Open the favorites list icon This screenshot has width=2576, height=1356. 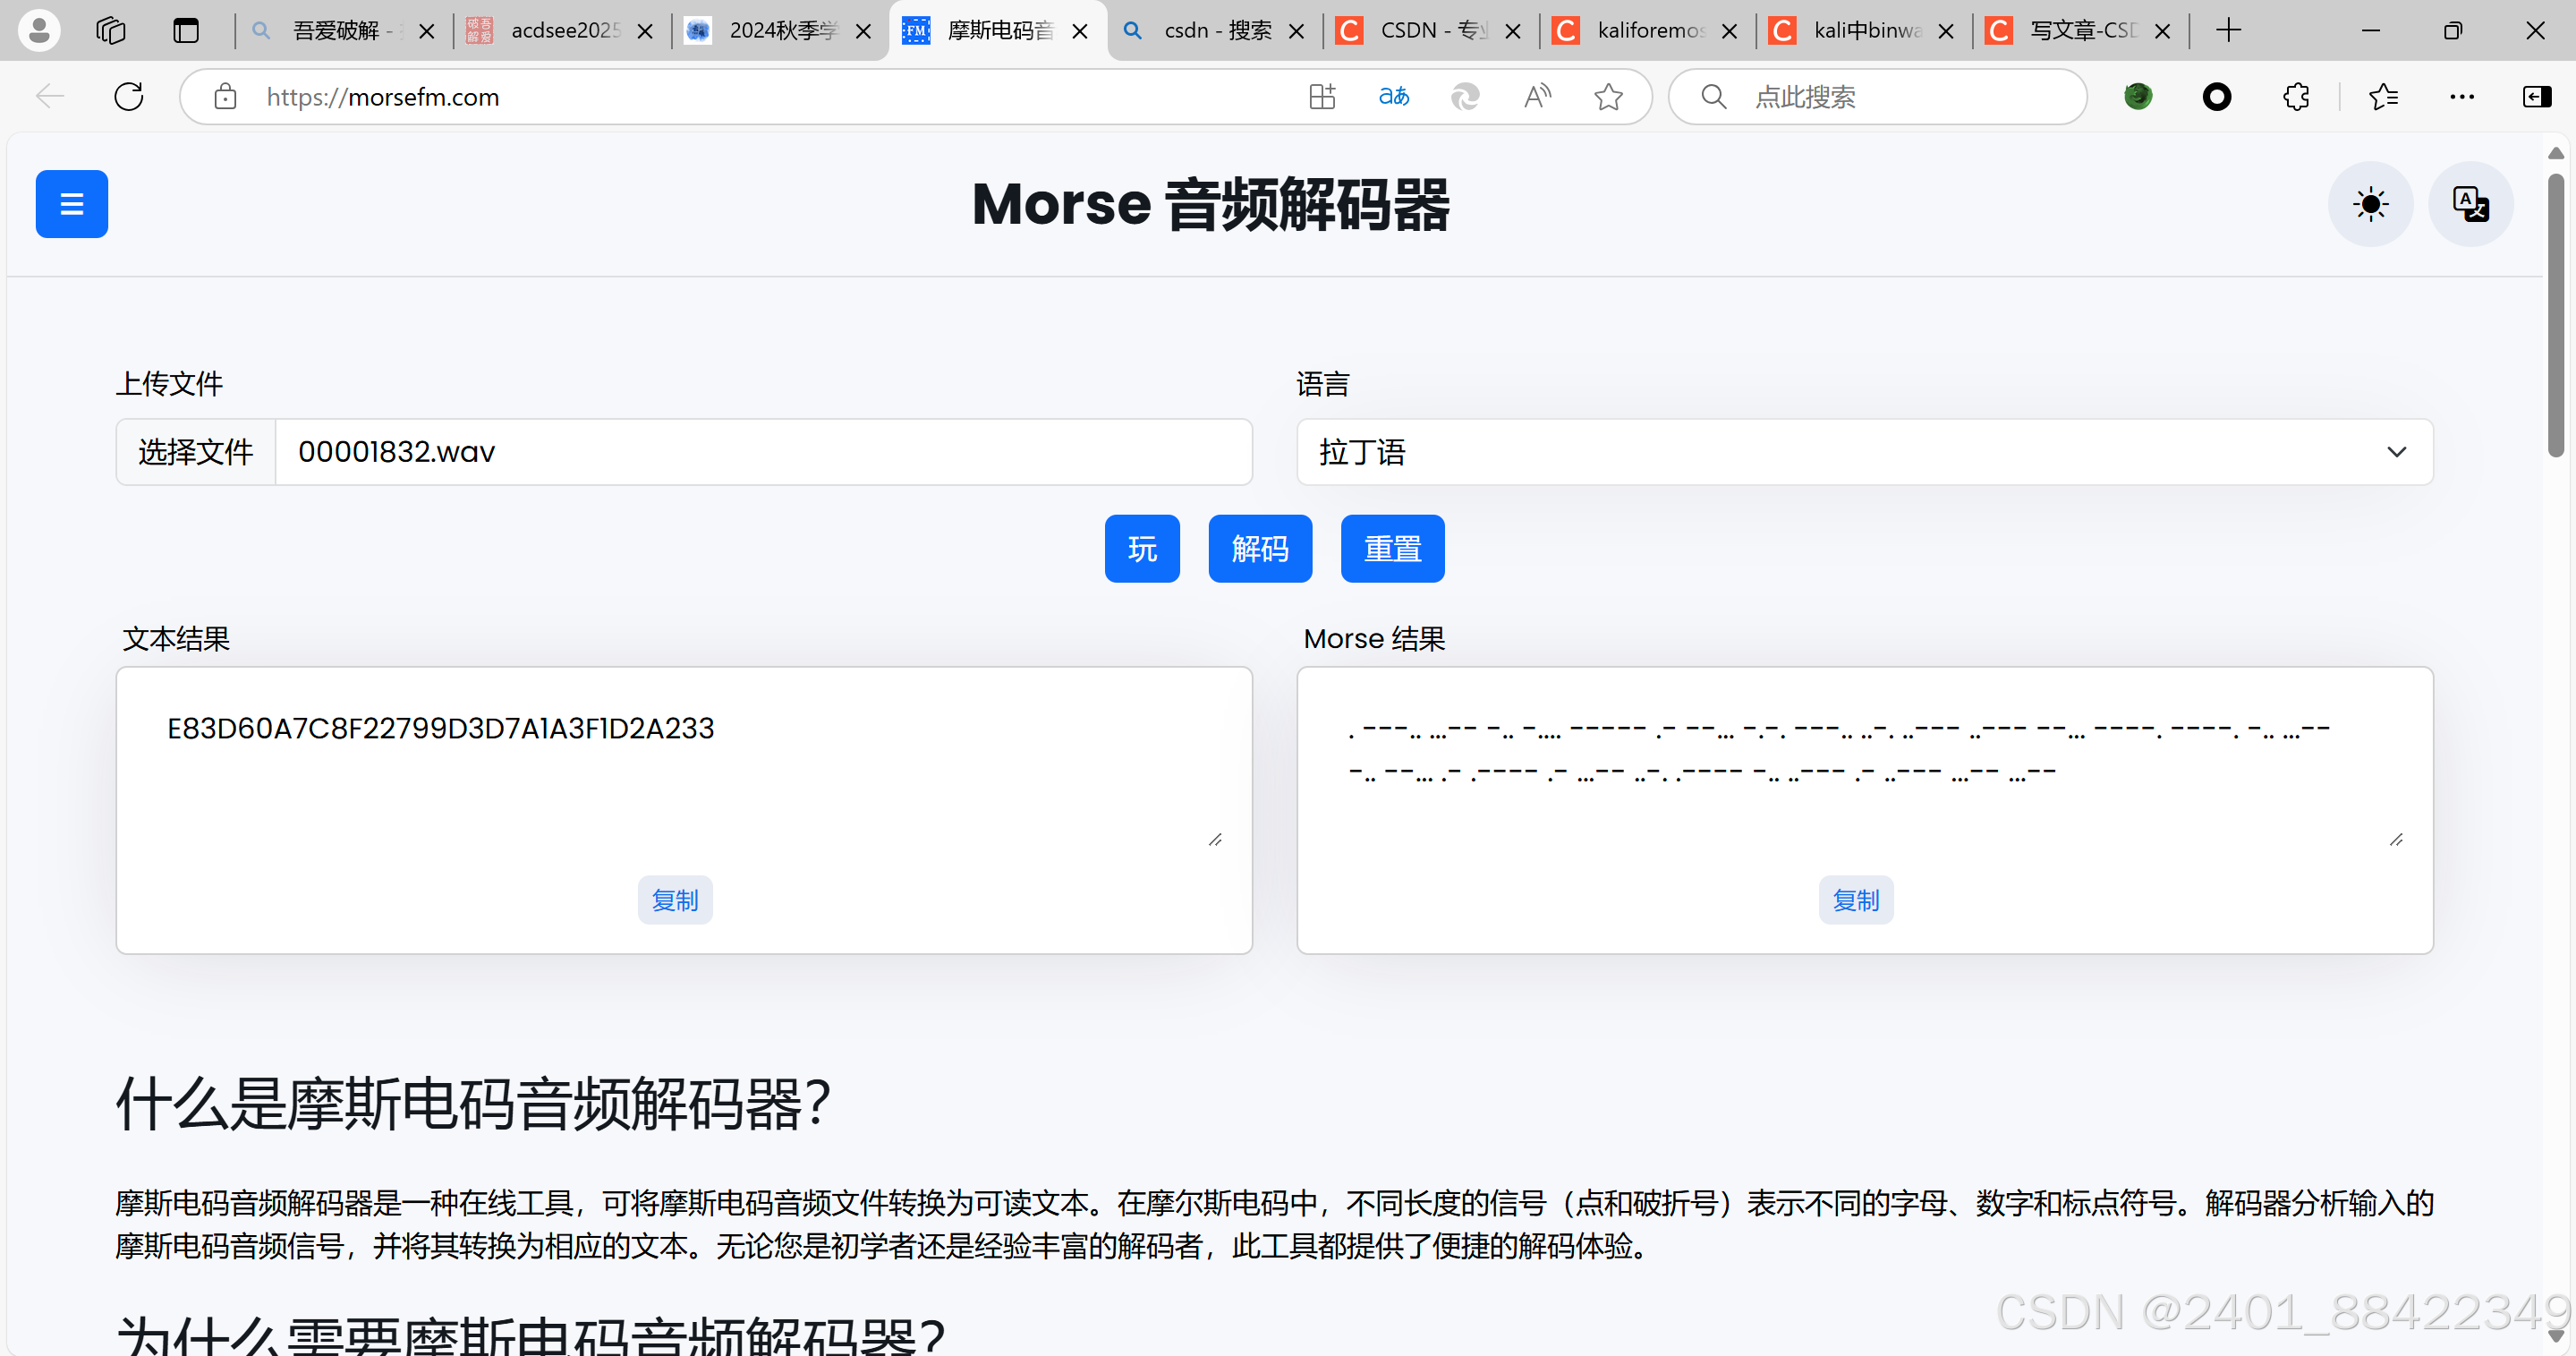point(2383,97)
